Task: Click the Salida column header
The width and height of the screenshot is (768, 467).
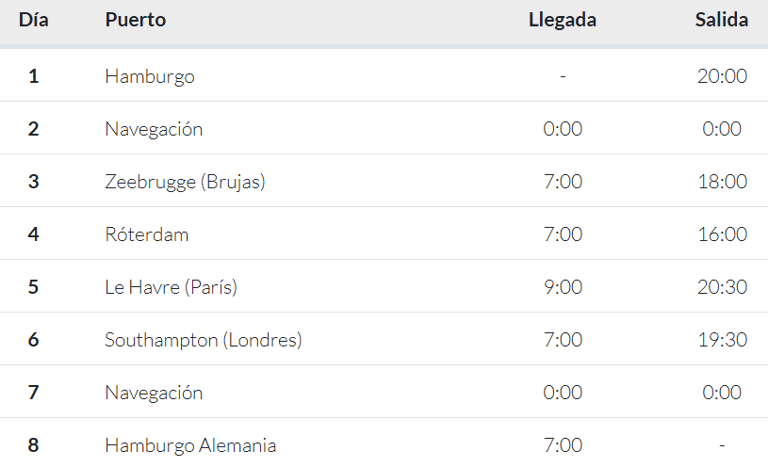Action: point(721,20)
